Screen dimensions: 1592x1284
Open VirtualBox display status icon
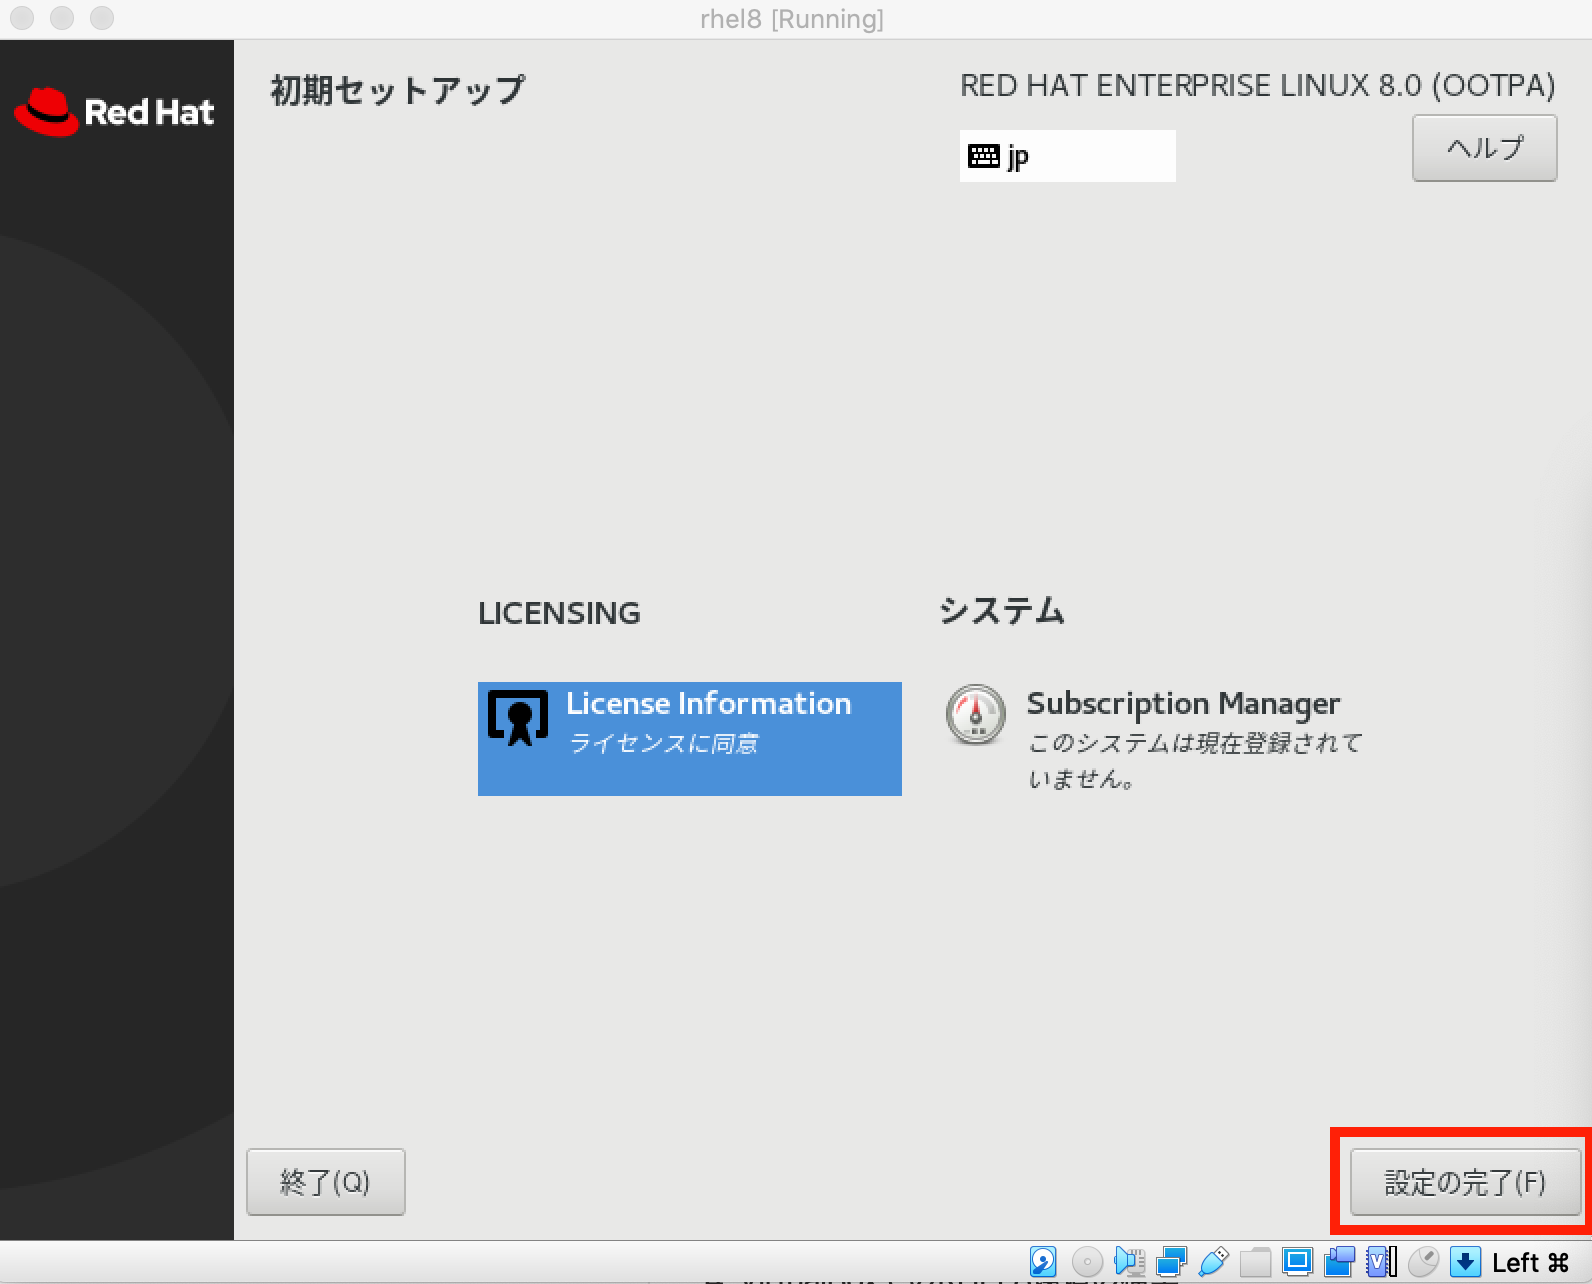click(x=1297, y=1262)
